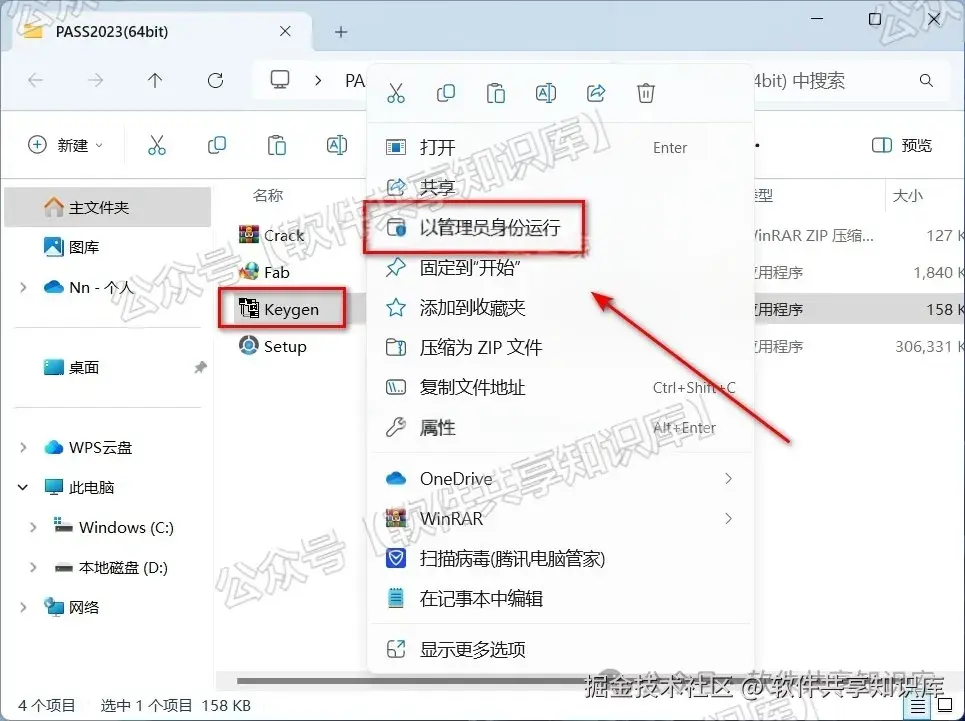Click the Copy icon in the context menu header

pyautogui.click(x=446, y=92)
